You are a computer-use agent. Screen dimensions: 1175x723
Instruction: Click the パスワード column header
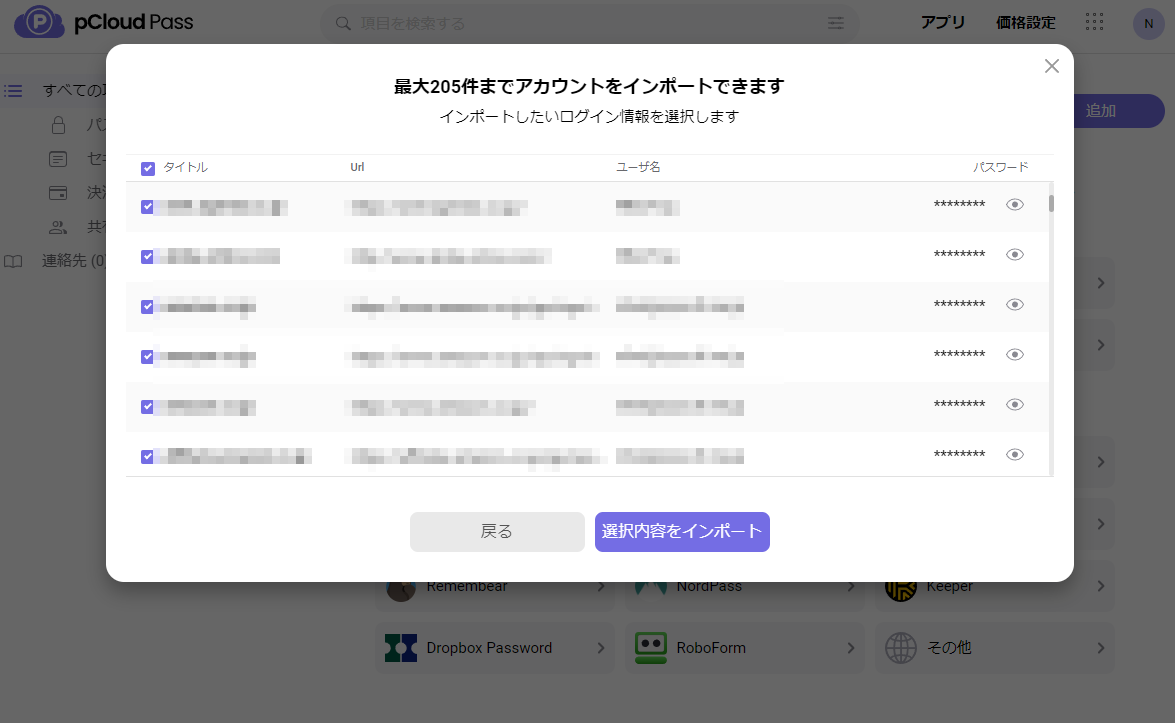1000,167
